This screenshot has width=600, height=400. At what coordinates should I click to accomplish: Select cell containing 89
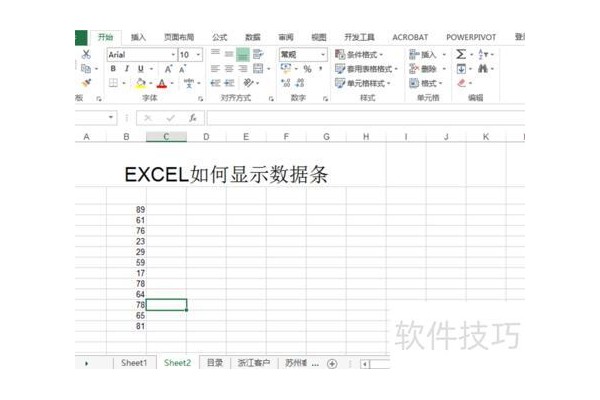(x=126, y=209)
